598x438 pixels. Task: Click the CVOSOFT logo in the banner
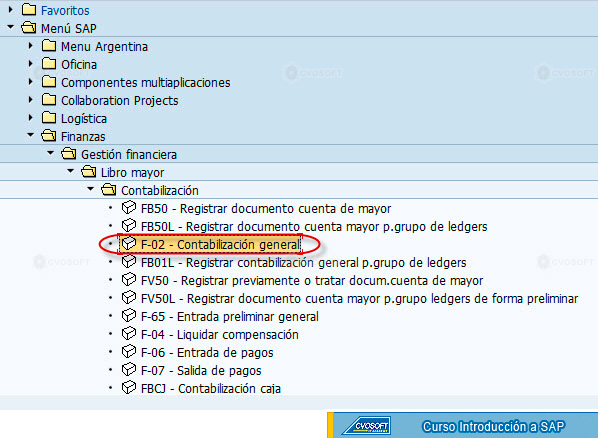point(367,425)
